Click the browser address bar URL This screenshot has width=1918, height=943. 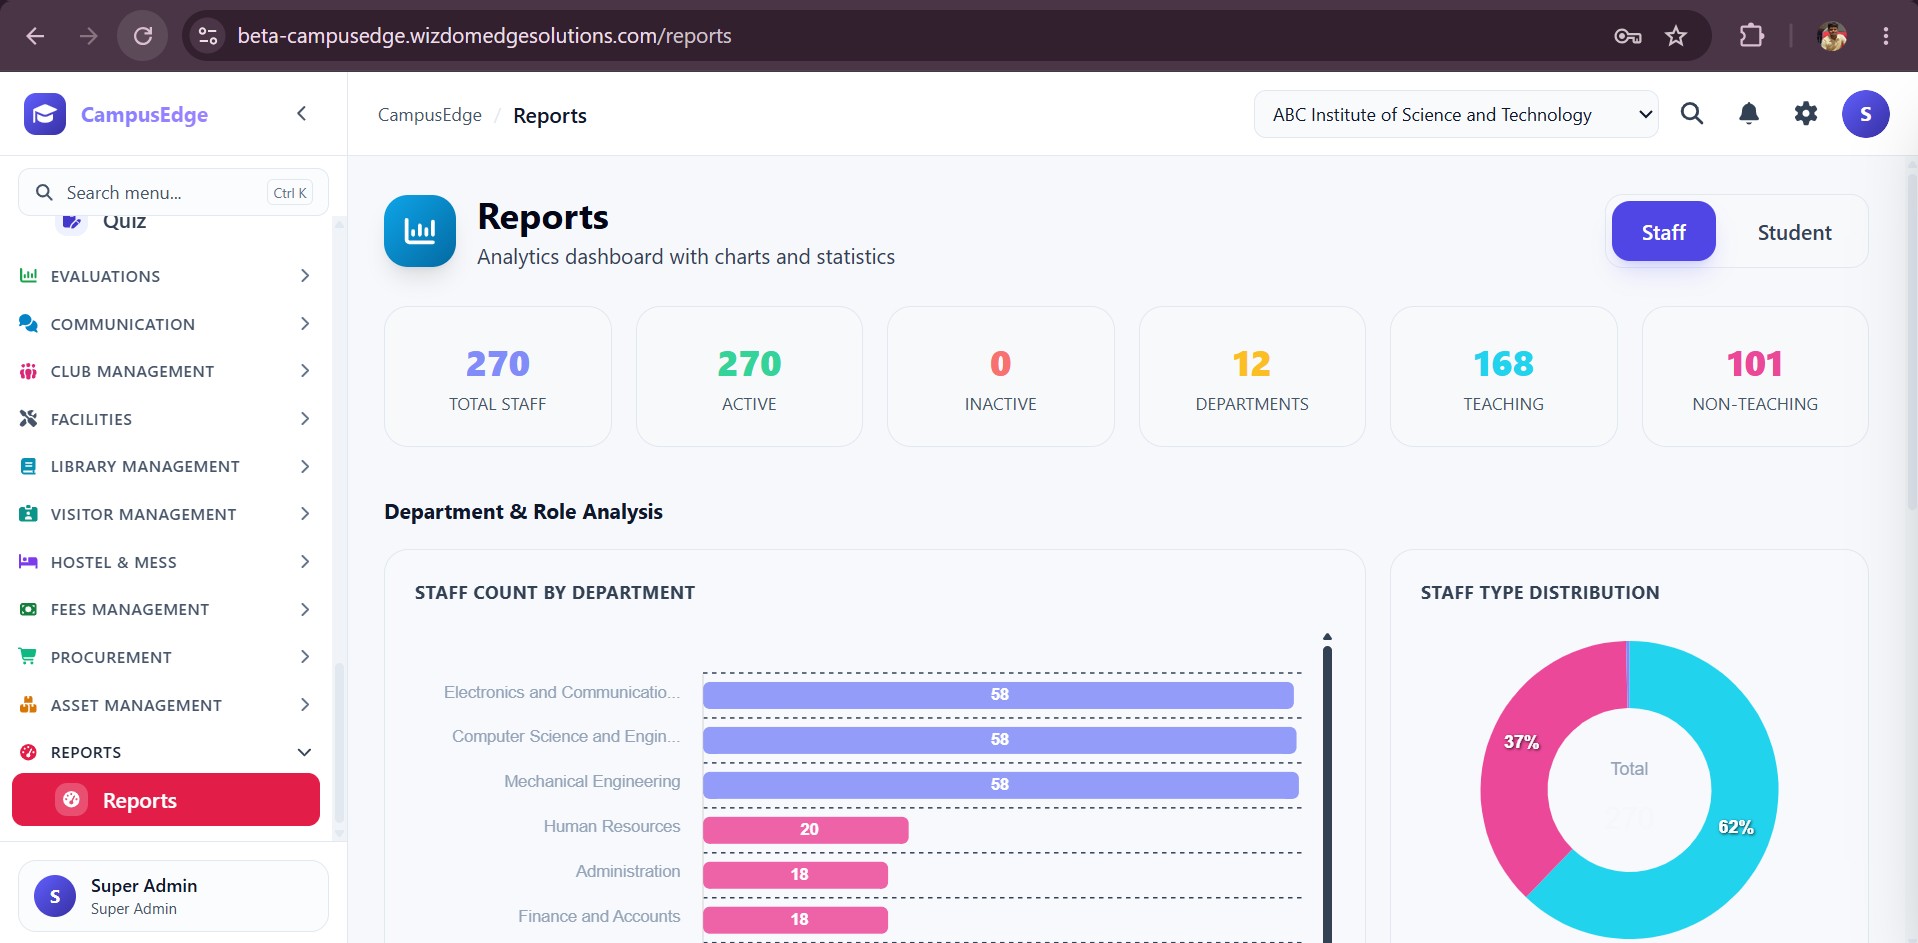click(x=484, y=36)
